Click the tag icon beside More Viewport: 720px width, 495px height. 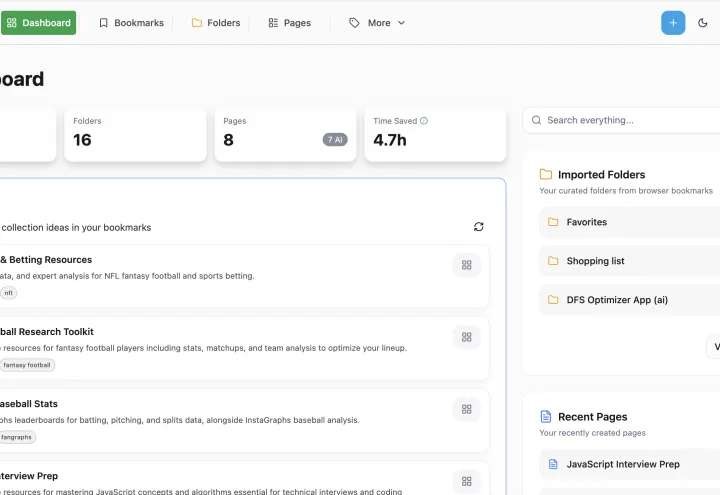(354, 23)
